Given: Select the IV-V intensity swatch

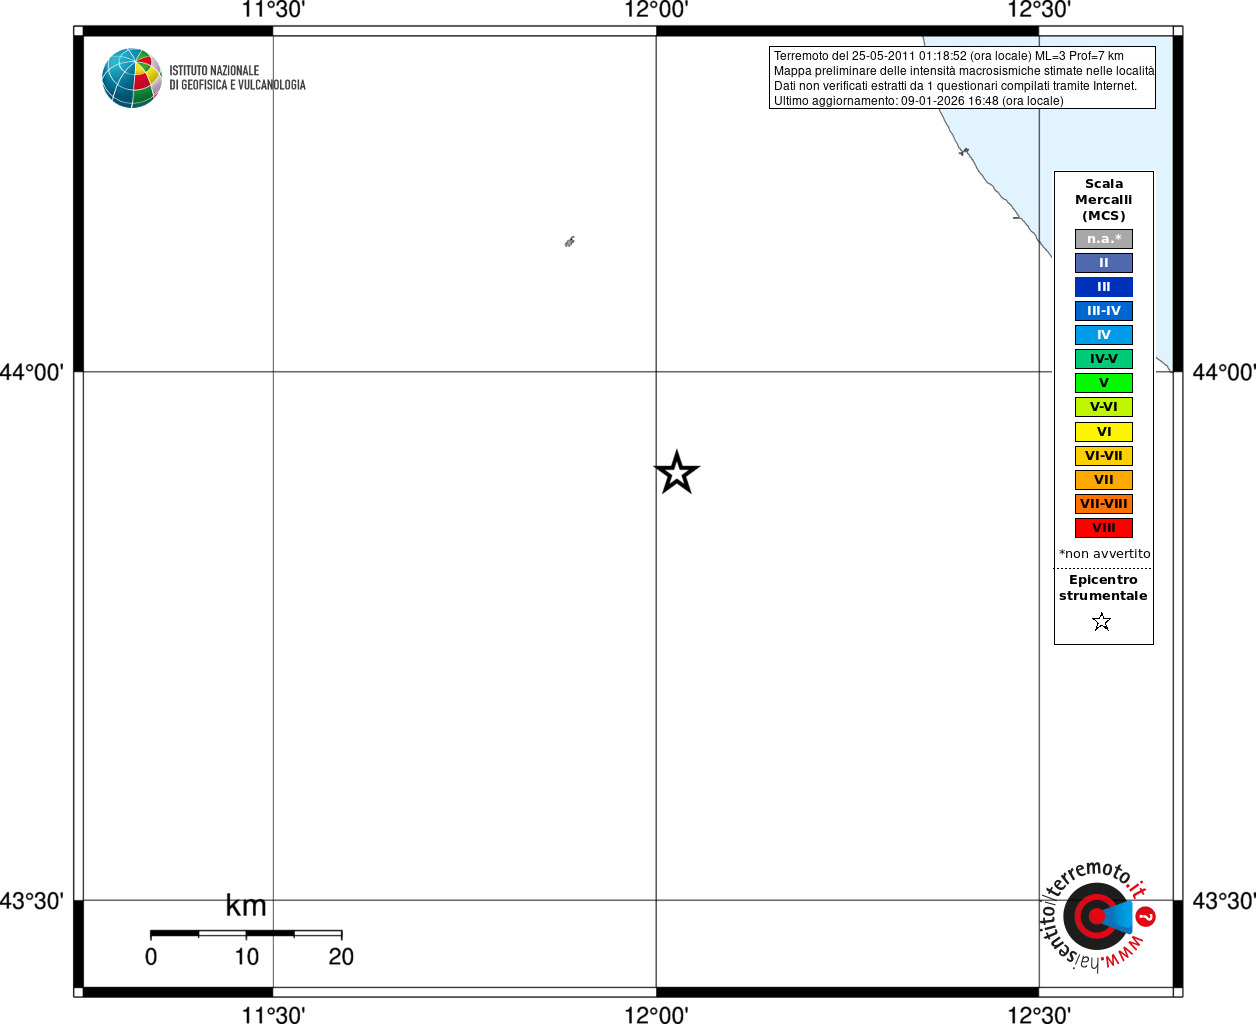Looking at the screenshot, I should tap(1104, 359).
